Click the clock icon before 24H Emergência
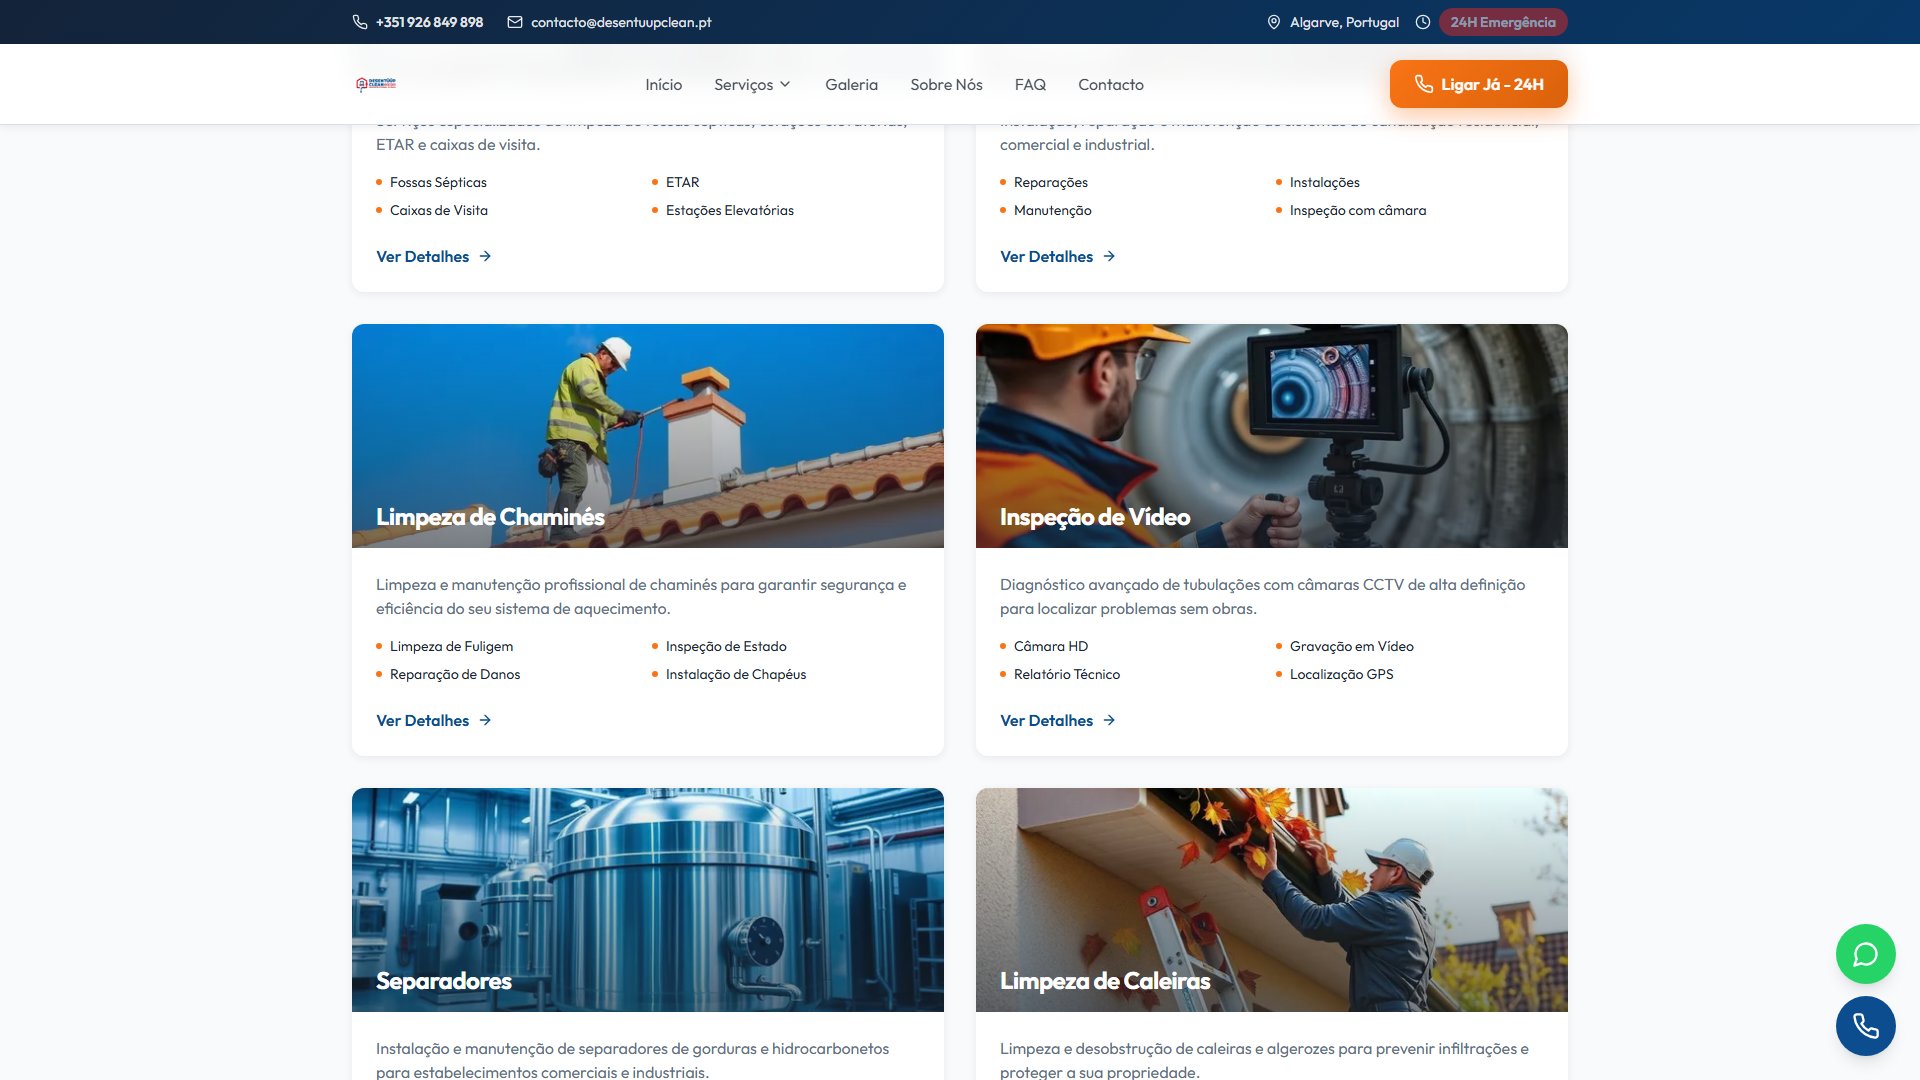 pyautogui.click(x=1422, y=22)
